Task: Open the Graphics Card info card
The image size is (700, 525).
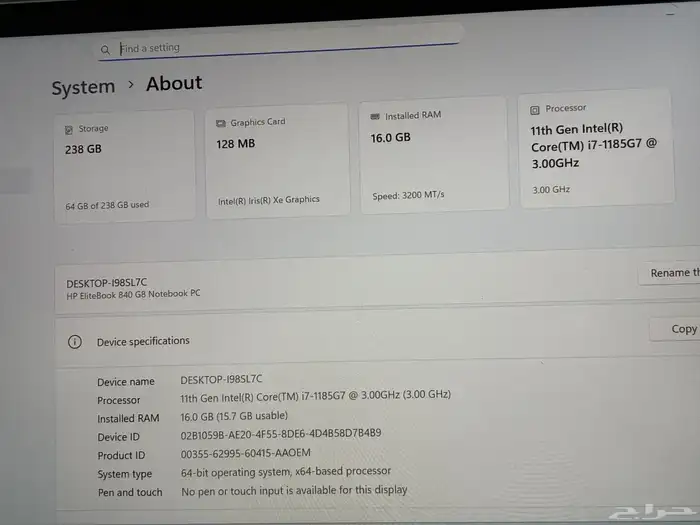Action: point(278,161)
